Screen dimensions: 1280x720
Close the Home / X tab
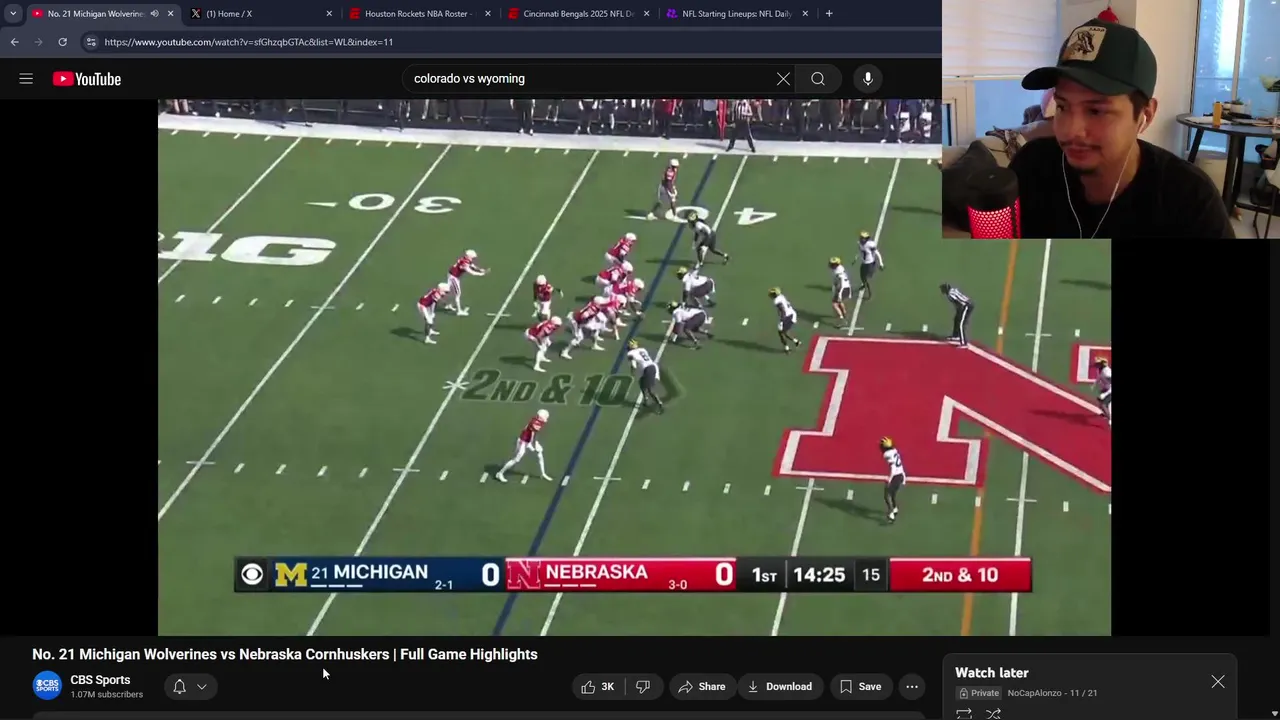click(x=329, y=14)
